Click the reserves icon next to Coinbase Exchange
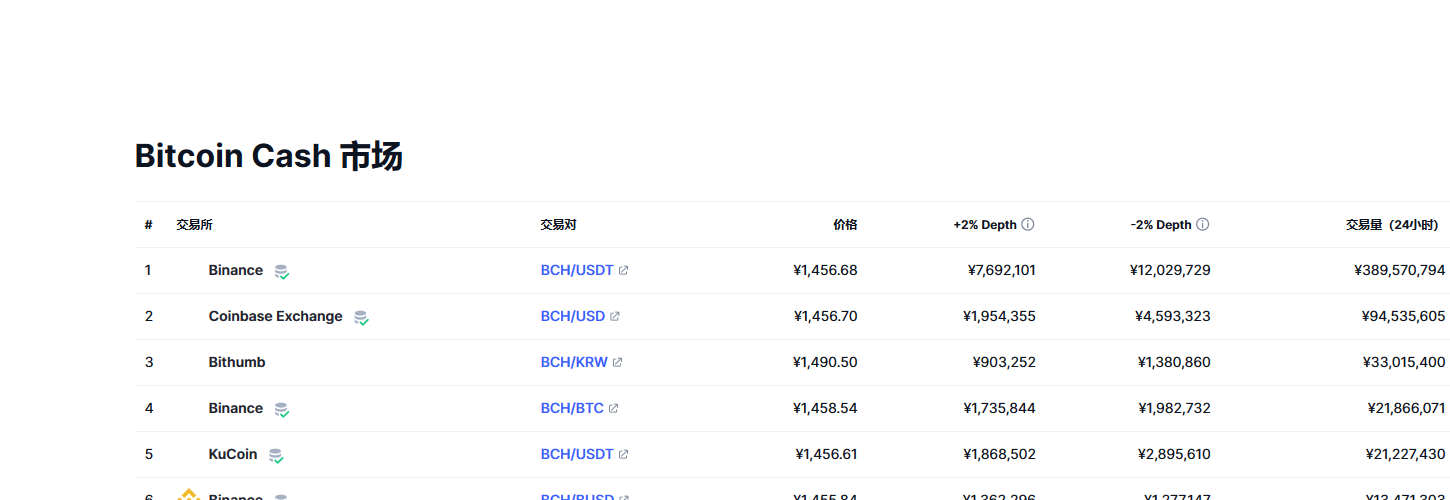Screen dimensions: 1450x500 point(361,317)
